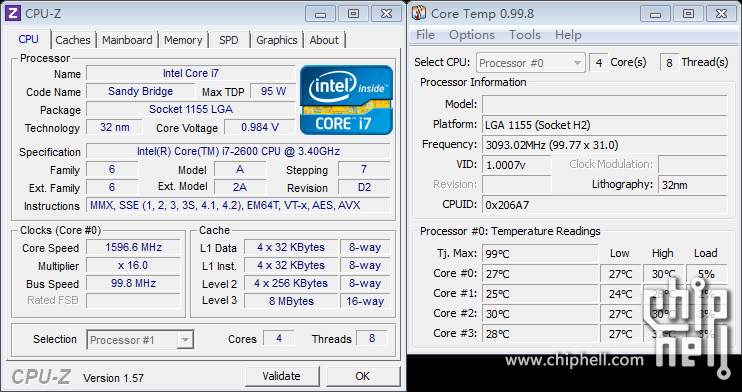The height and width of the screenshot is (392, 742).
Task: Click the Revision value D2 in CPU-Z
Action: pyautogui.click(x=364, y=187)
